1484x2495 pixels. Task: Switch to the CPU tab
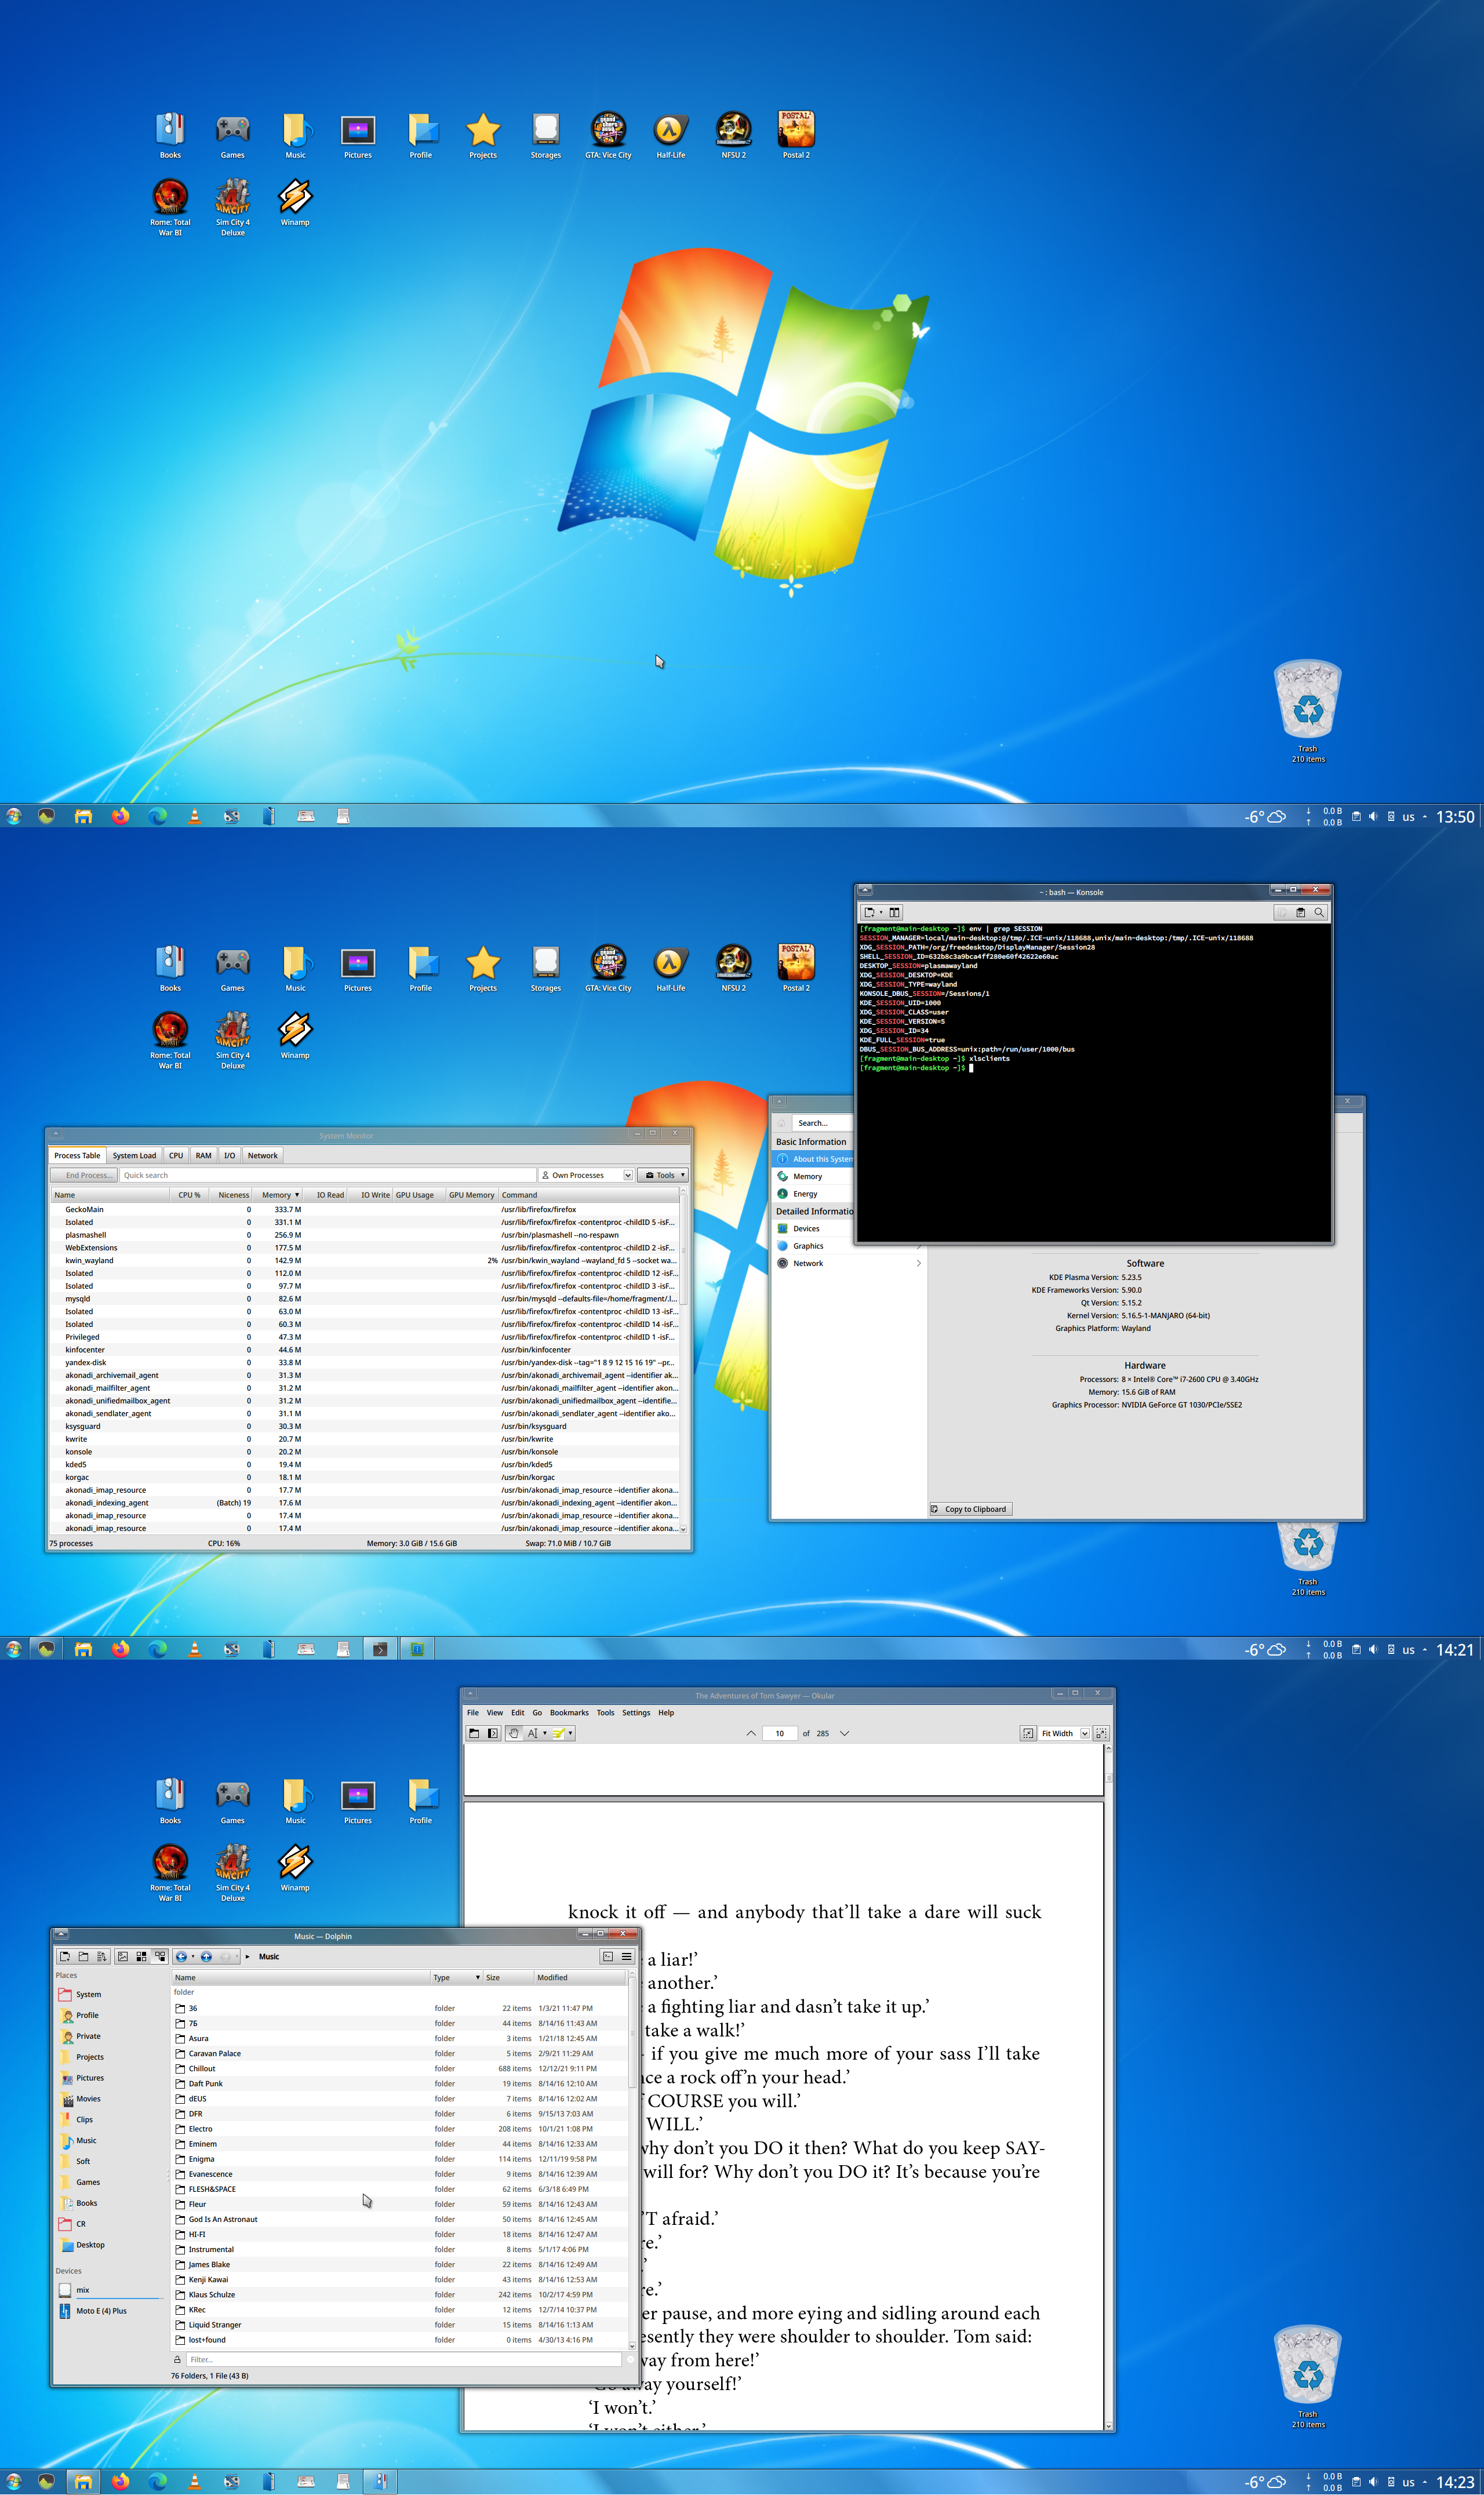[176, 1155]
